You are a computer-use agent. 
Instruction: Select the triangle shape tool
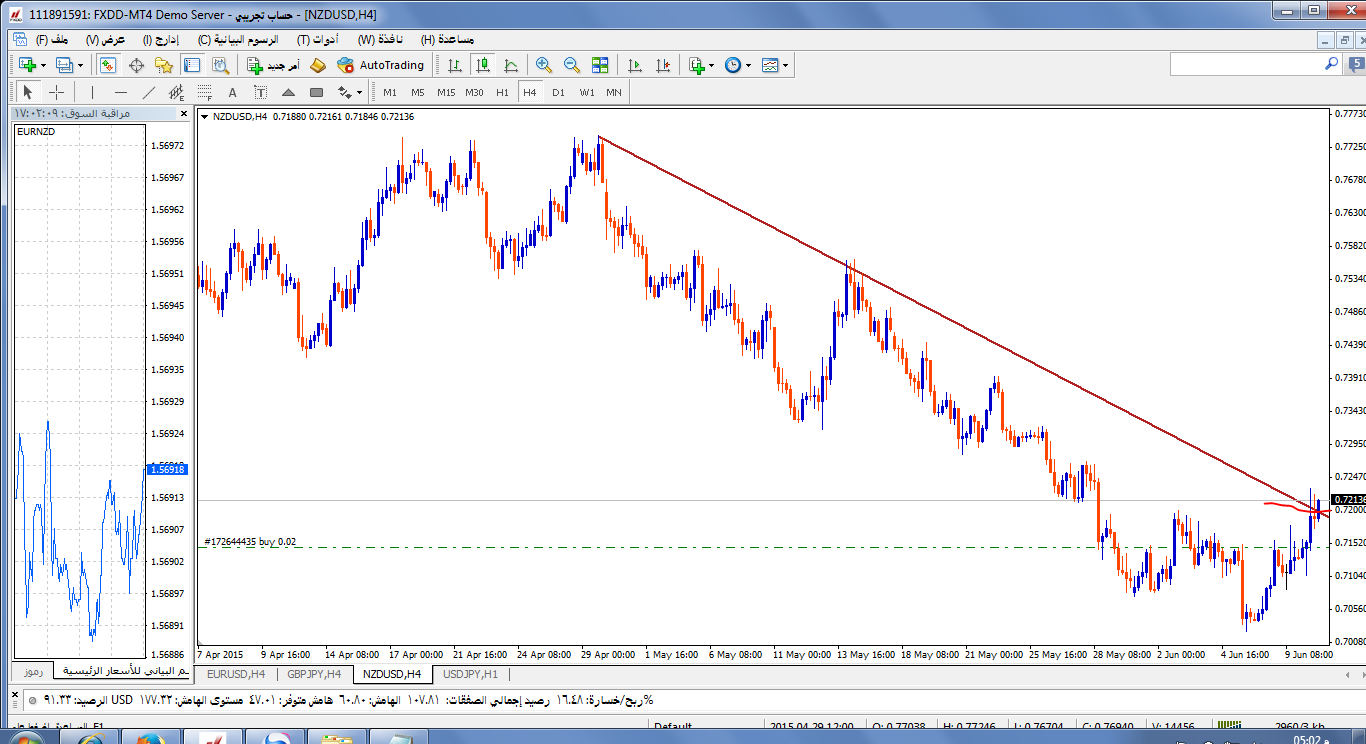click(x=289, y=92)
